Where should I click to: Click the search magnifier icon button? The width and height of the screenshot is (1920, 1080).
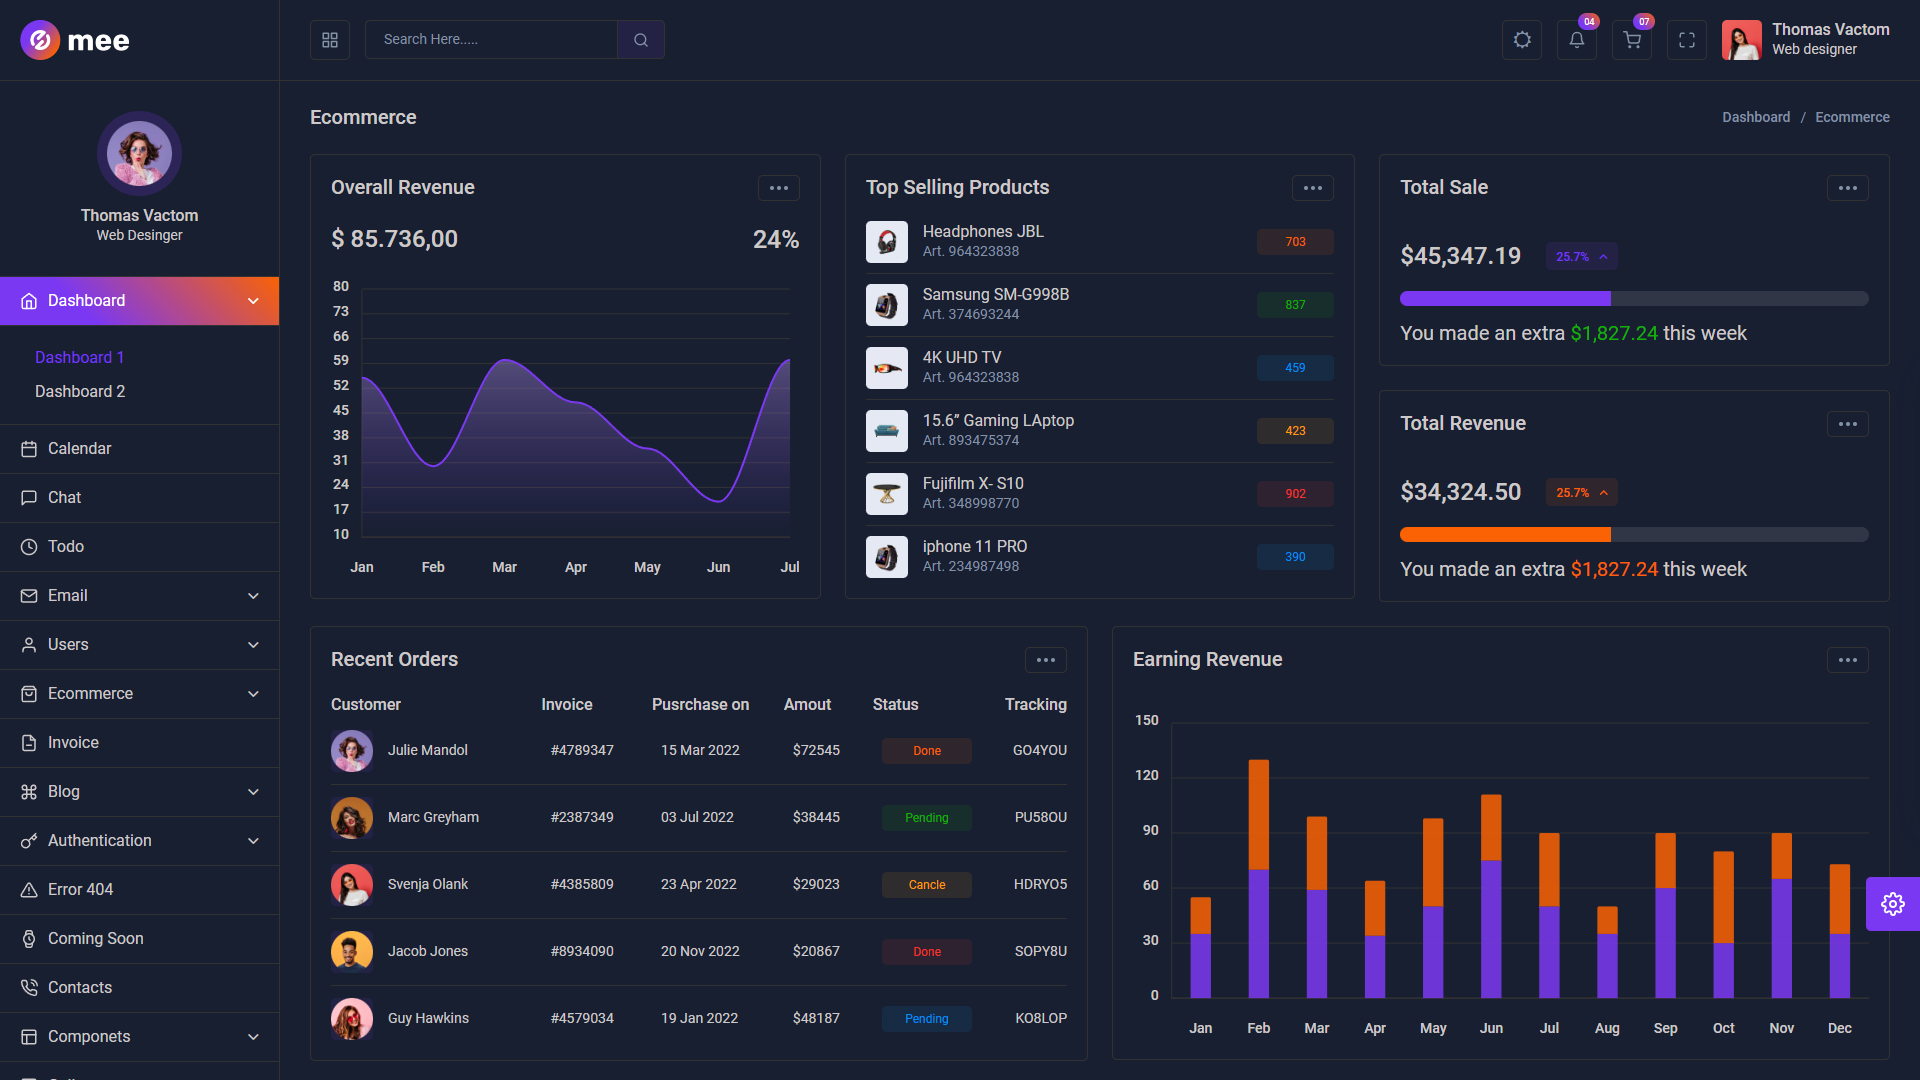[641, 40]
